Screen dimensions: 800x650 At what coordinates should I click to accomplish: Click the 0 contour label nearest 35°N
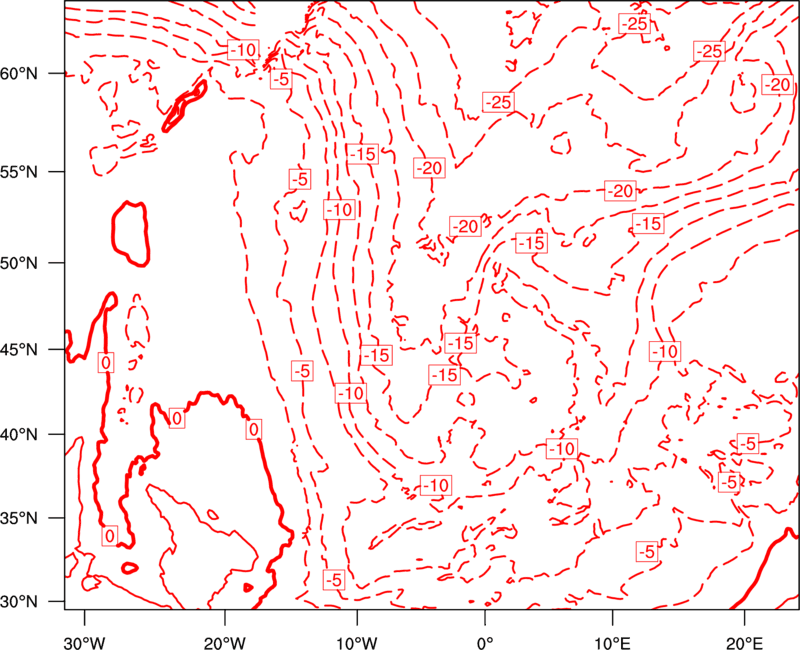point(110,536)
